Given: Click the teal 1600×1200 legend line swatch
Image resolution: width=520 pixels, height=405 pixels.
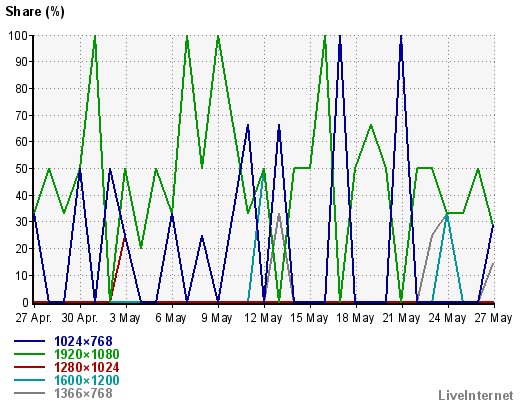Looking at the screenshot, I should (29, 380).
